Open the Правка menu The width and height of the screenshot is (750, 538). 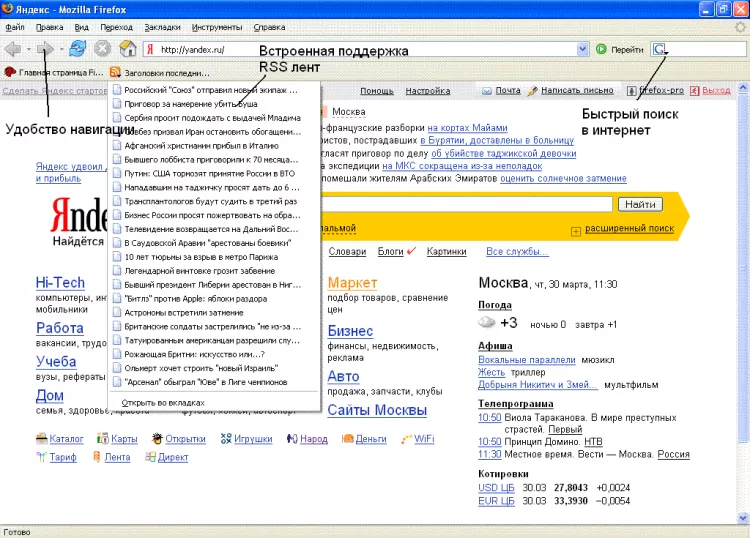pyautogui.click(x=50, y=27)
